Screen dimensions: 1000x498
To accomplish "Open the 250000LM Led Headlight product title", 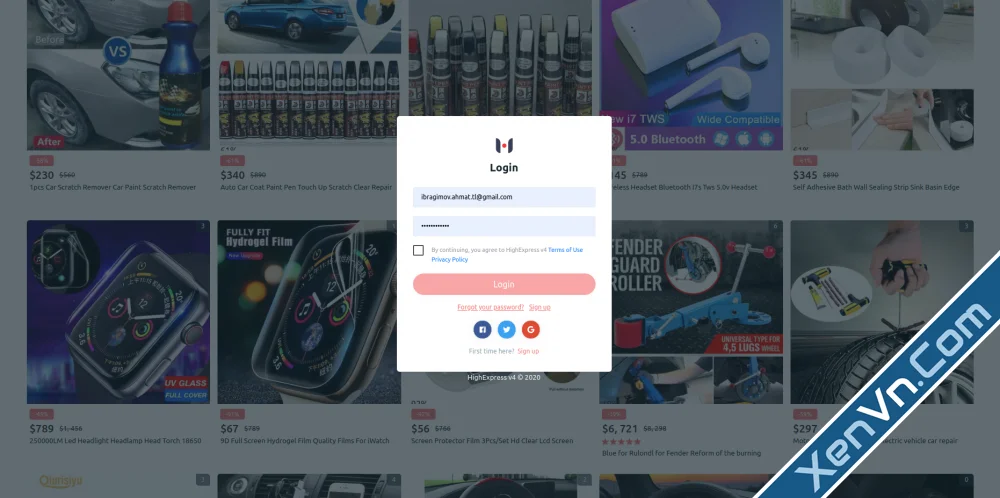I will pos(115,441).
